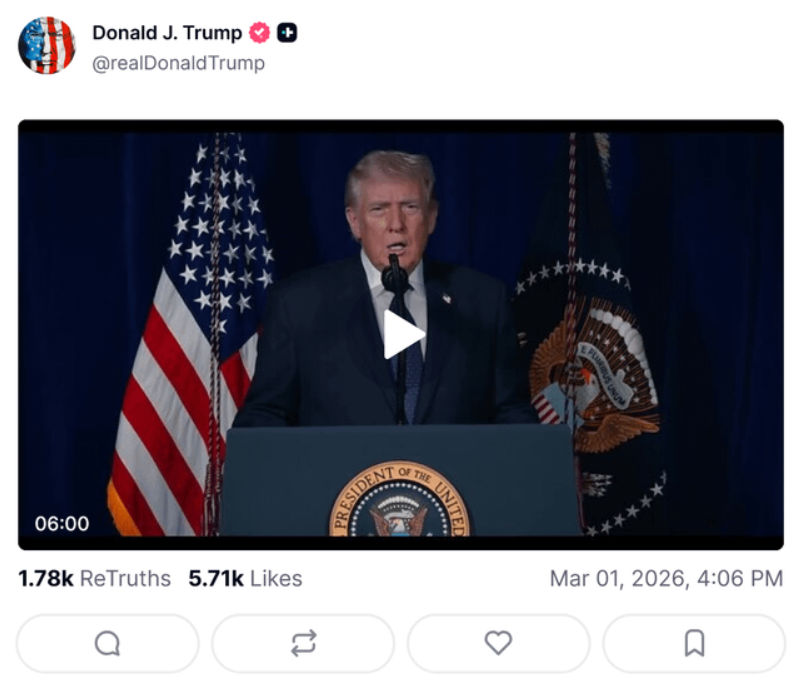Click the podium lectern in the video
The width and height of the screenshot is (800, 690).
(402, 480)
